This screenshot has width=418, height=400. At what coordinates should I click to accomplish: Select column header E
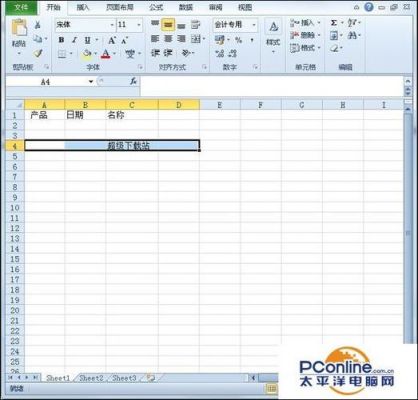tap(220, 105)
